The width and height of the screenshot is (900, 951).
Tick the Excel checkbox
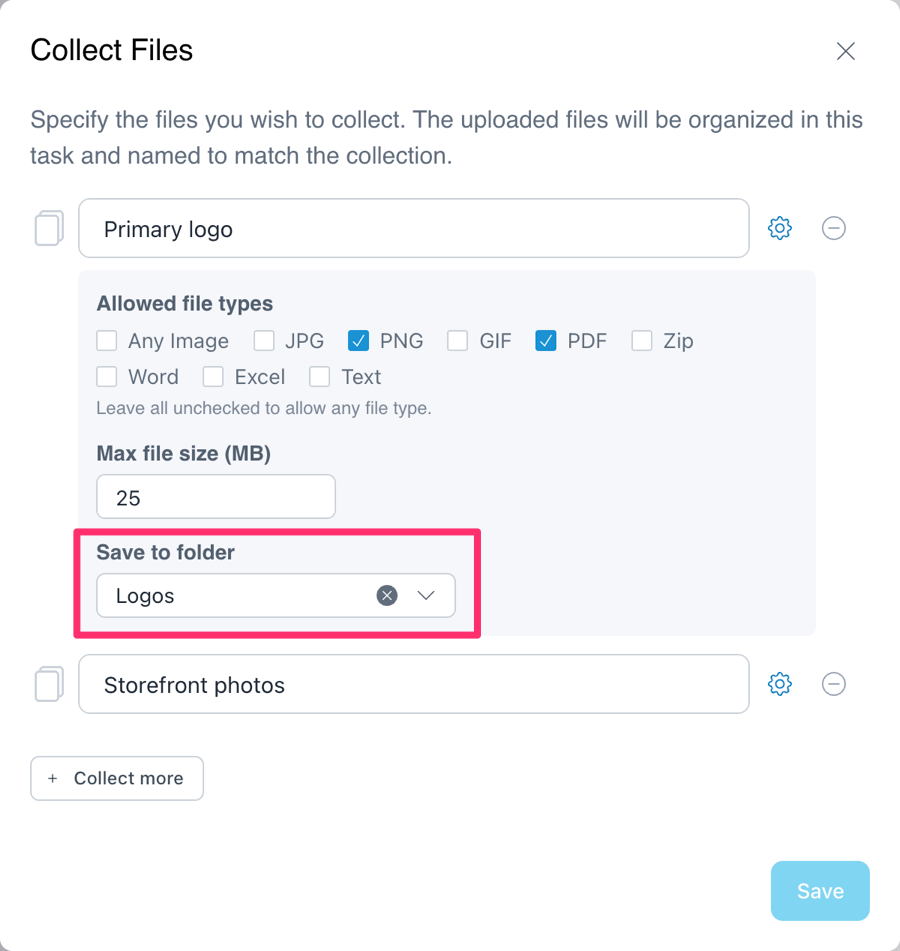click(213, 377)
